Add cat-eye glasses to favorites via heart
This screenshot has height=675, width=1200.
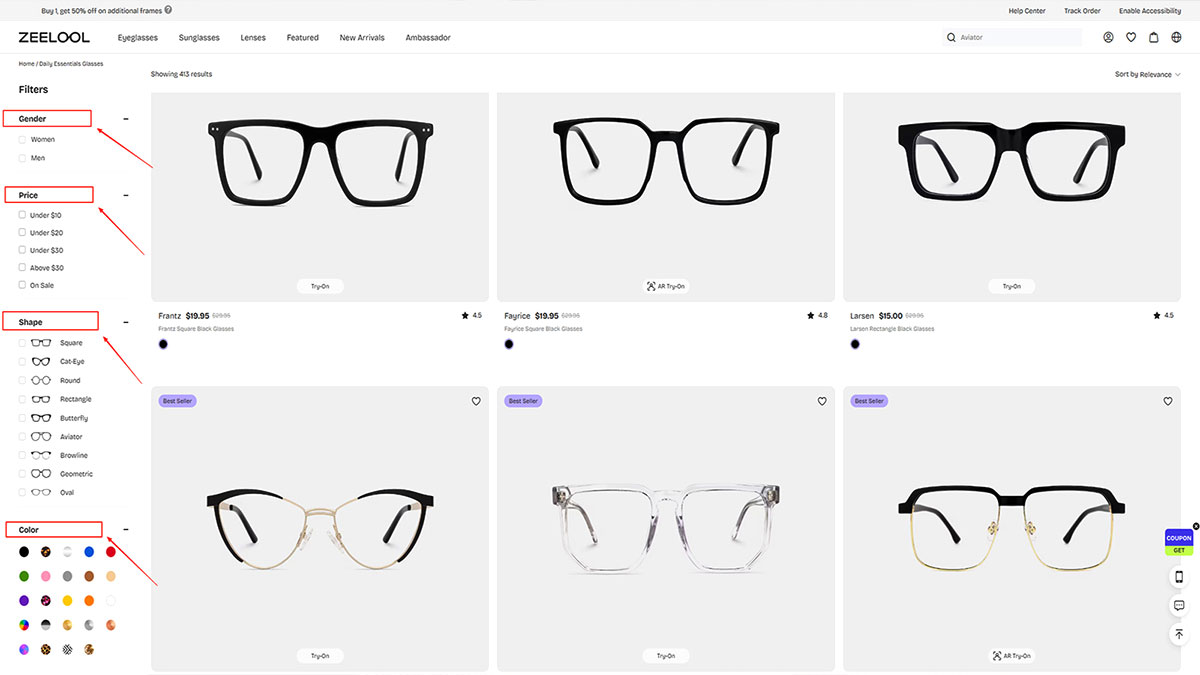pos(476,401)
